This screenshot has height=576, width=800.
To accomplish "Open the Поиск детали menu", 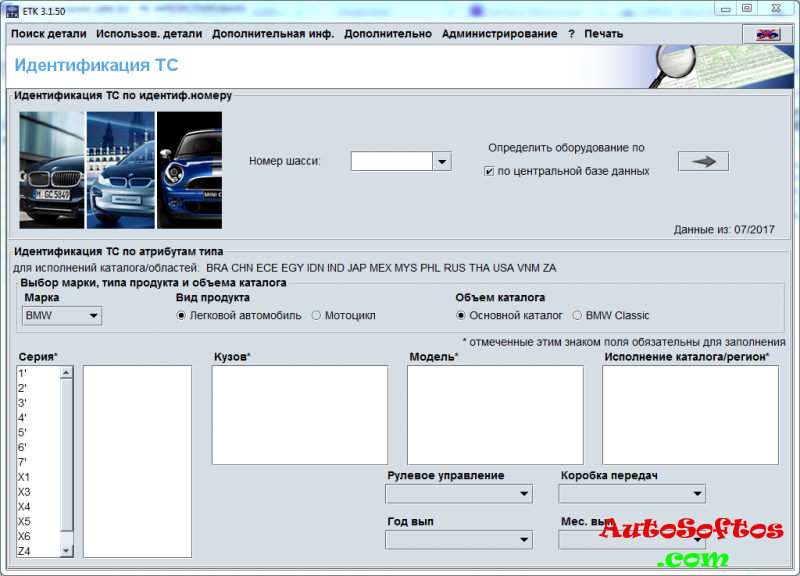I will coord(49,34).
